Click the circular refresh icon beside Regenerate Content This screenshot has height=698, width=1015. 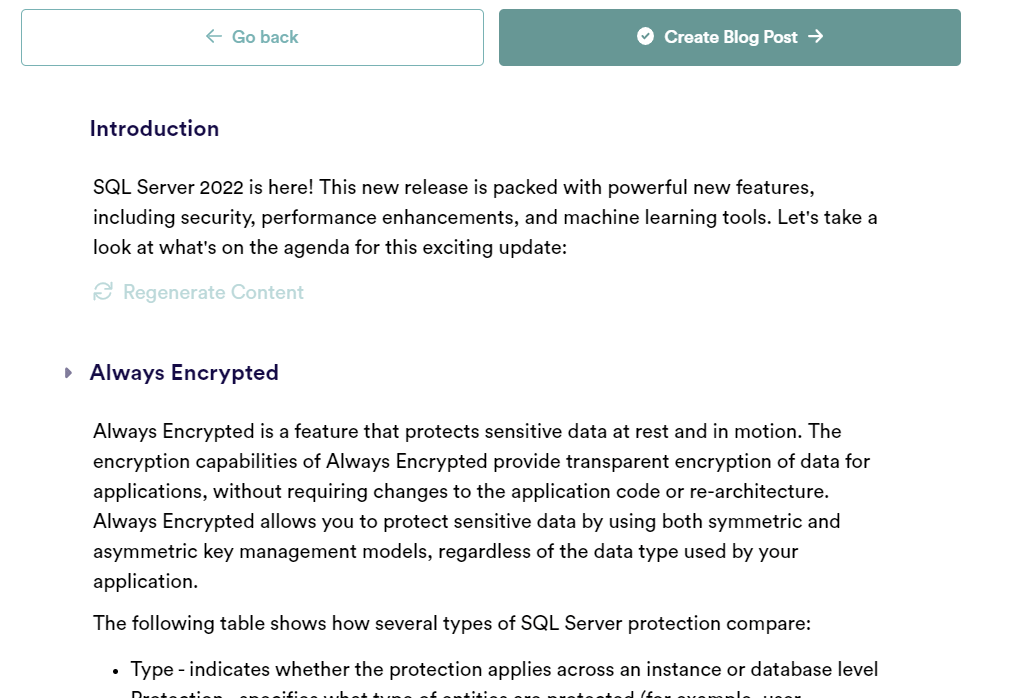click(102, 292)
